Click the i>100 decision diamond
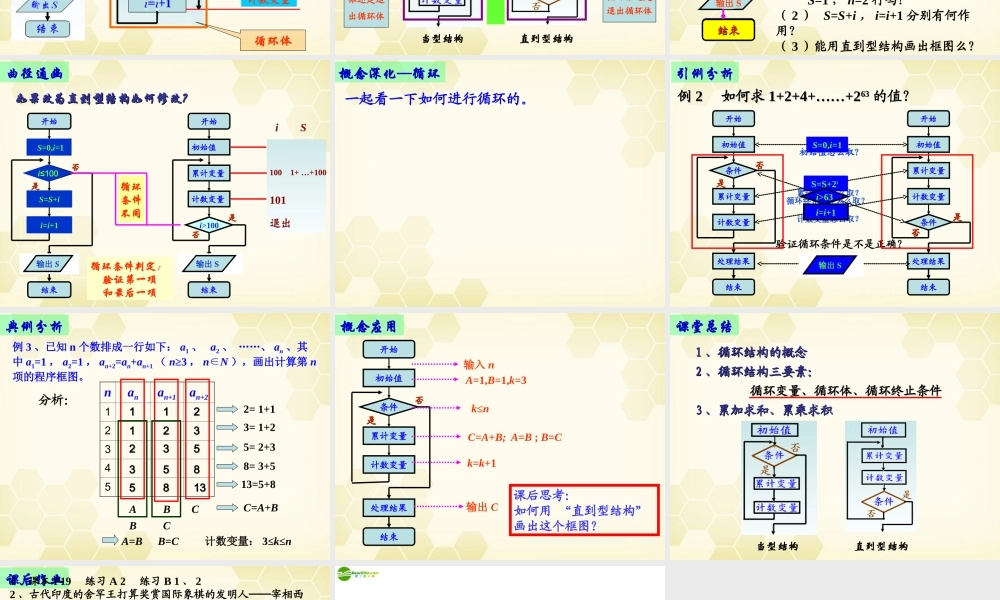The width and height of the screenshot is (1000, 600). pos(209,225)
